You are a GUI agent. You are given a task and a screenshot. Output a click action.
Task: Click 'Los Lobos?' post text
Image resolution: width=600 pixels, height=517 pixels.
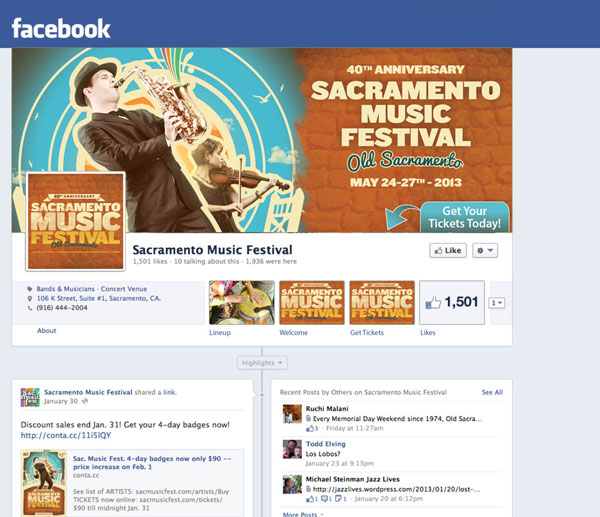tap(323, 454)
